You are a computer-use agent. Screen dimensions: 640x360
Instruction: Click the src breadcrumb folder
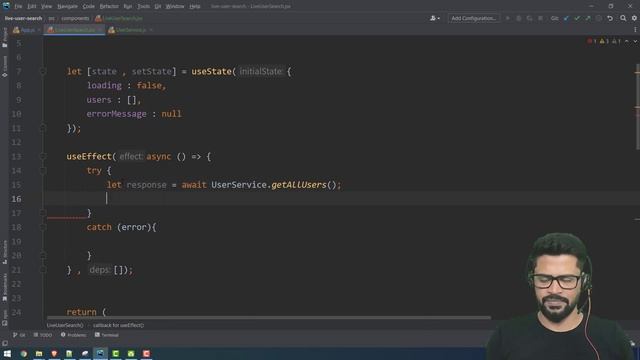pos(51,18)
